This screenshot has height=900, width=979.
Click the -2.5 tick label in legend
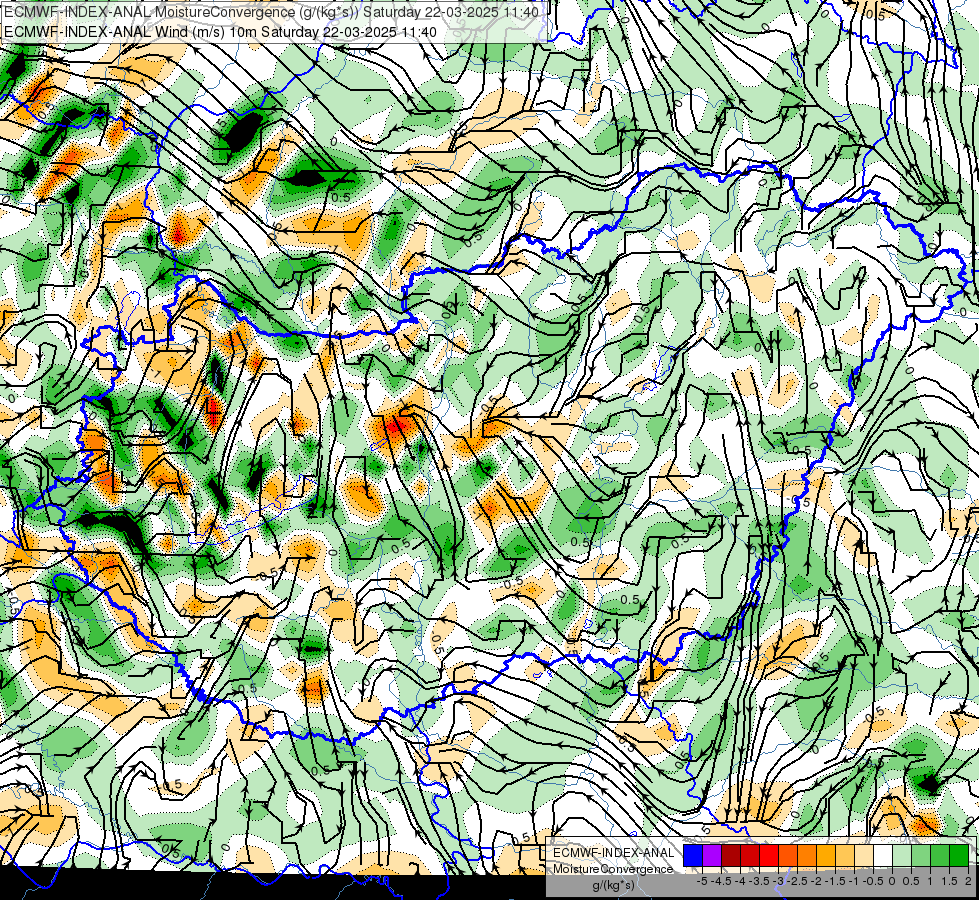[797, 881]
